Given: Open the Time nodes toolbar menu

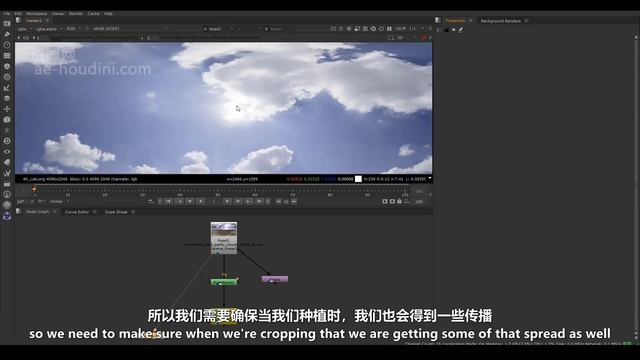Looking at the screenshot, I should click(7, 45).
